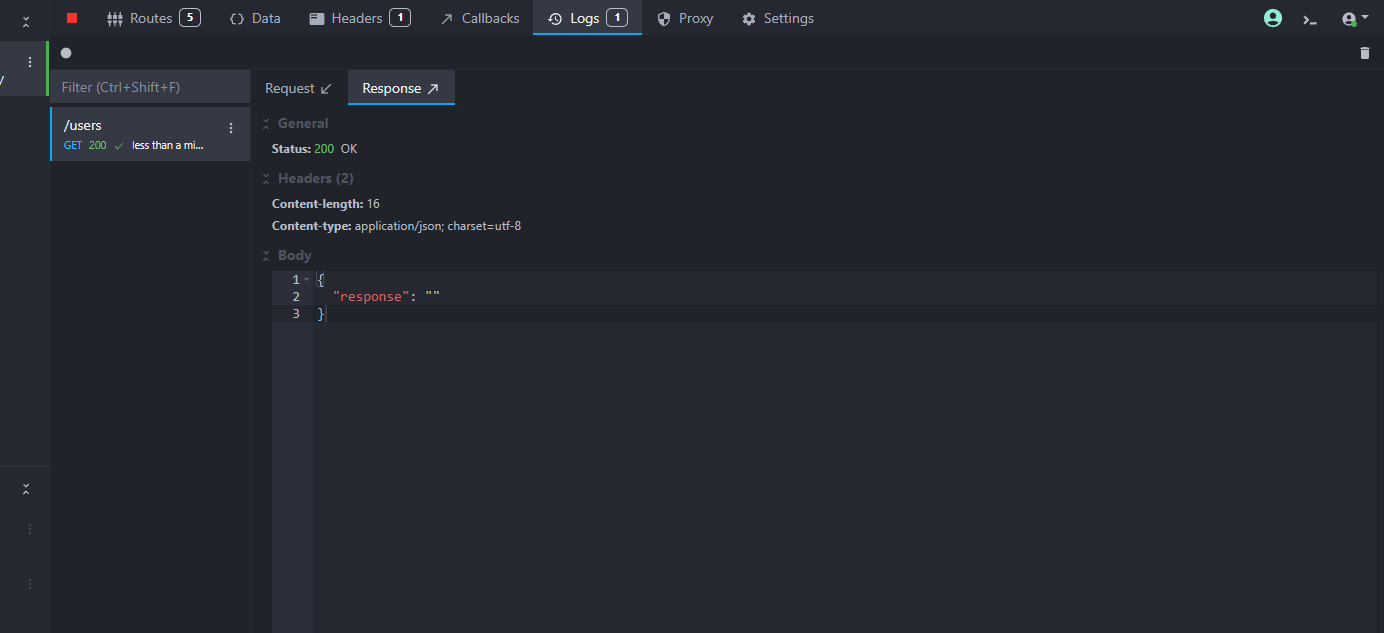Collapse the top sidebar panel chevron
This screenshot has width=1384, height=633.
click(x=26, y=21)
